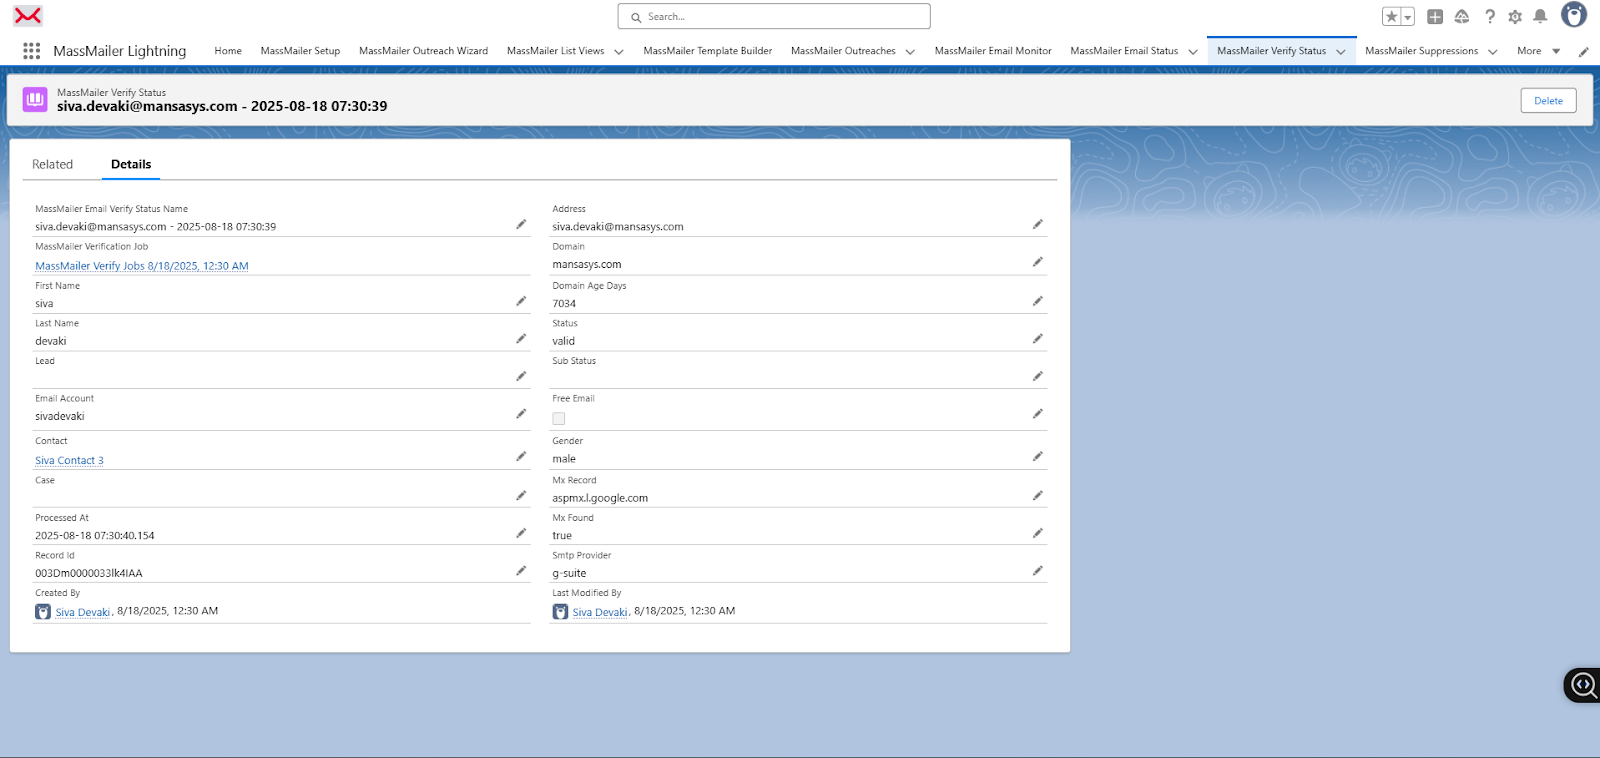Viewport: 1600px width, 758px height.
Task: Open the Salesforce Guidance Center icon
Action: point(1462,17)
